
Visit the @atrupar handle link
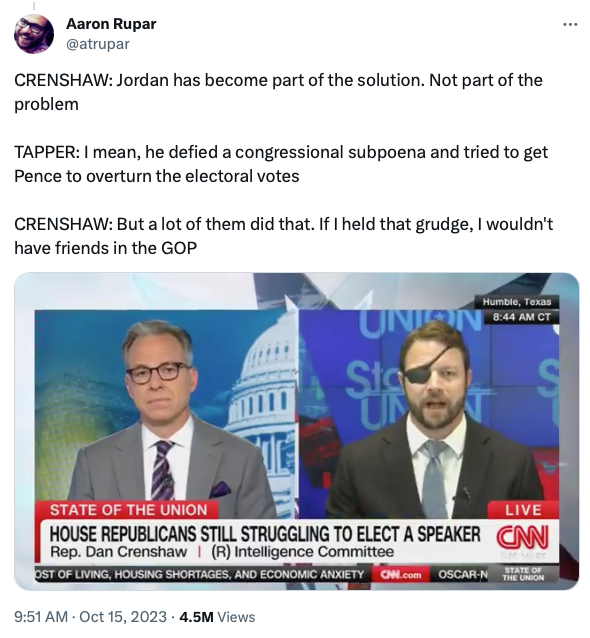coord(98,44)
